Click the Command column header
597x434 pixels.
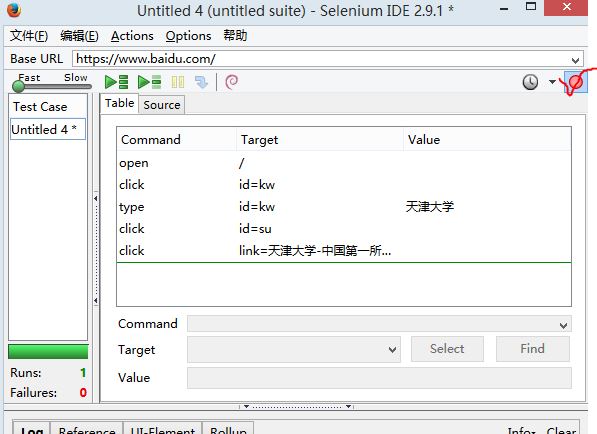177,140
